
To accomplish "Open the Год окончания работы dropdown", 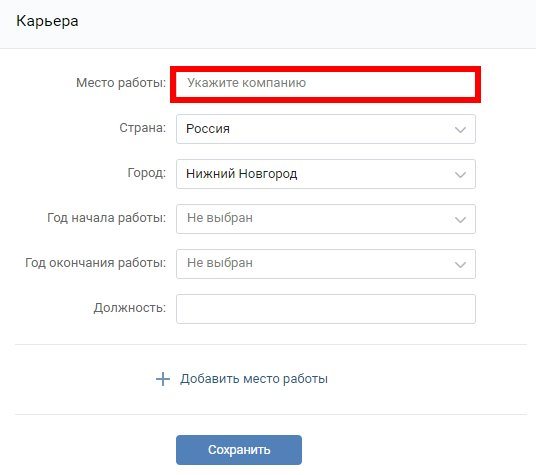I will click(x=325, y=264).
